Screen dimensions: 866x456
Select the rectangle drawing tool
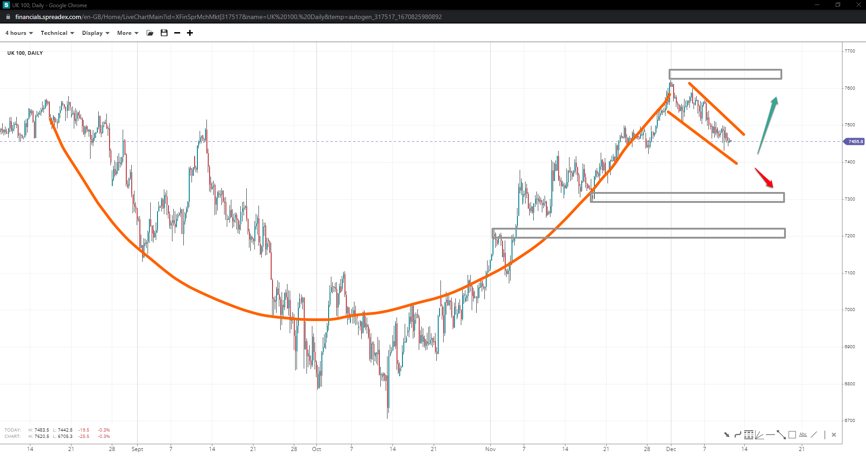792,435
